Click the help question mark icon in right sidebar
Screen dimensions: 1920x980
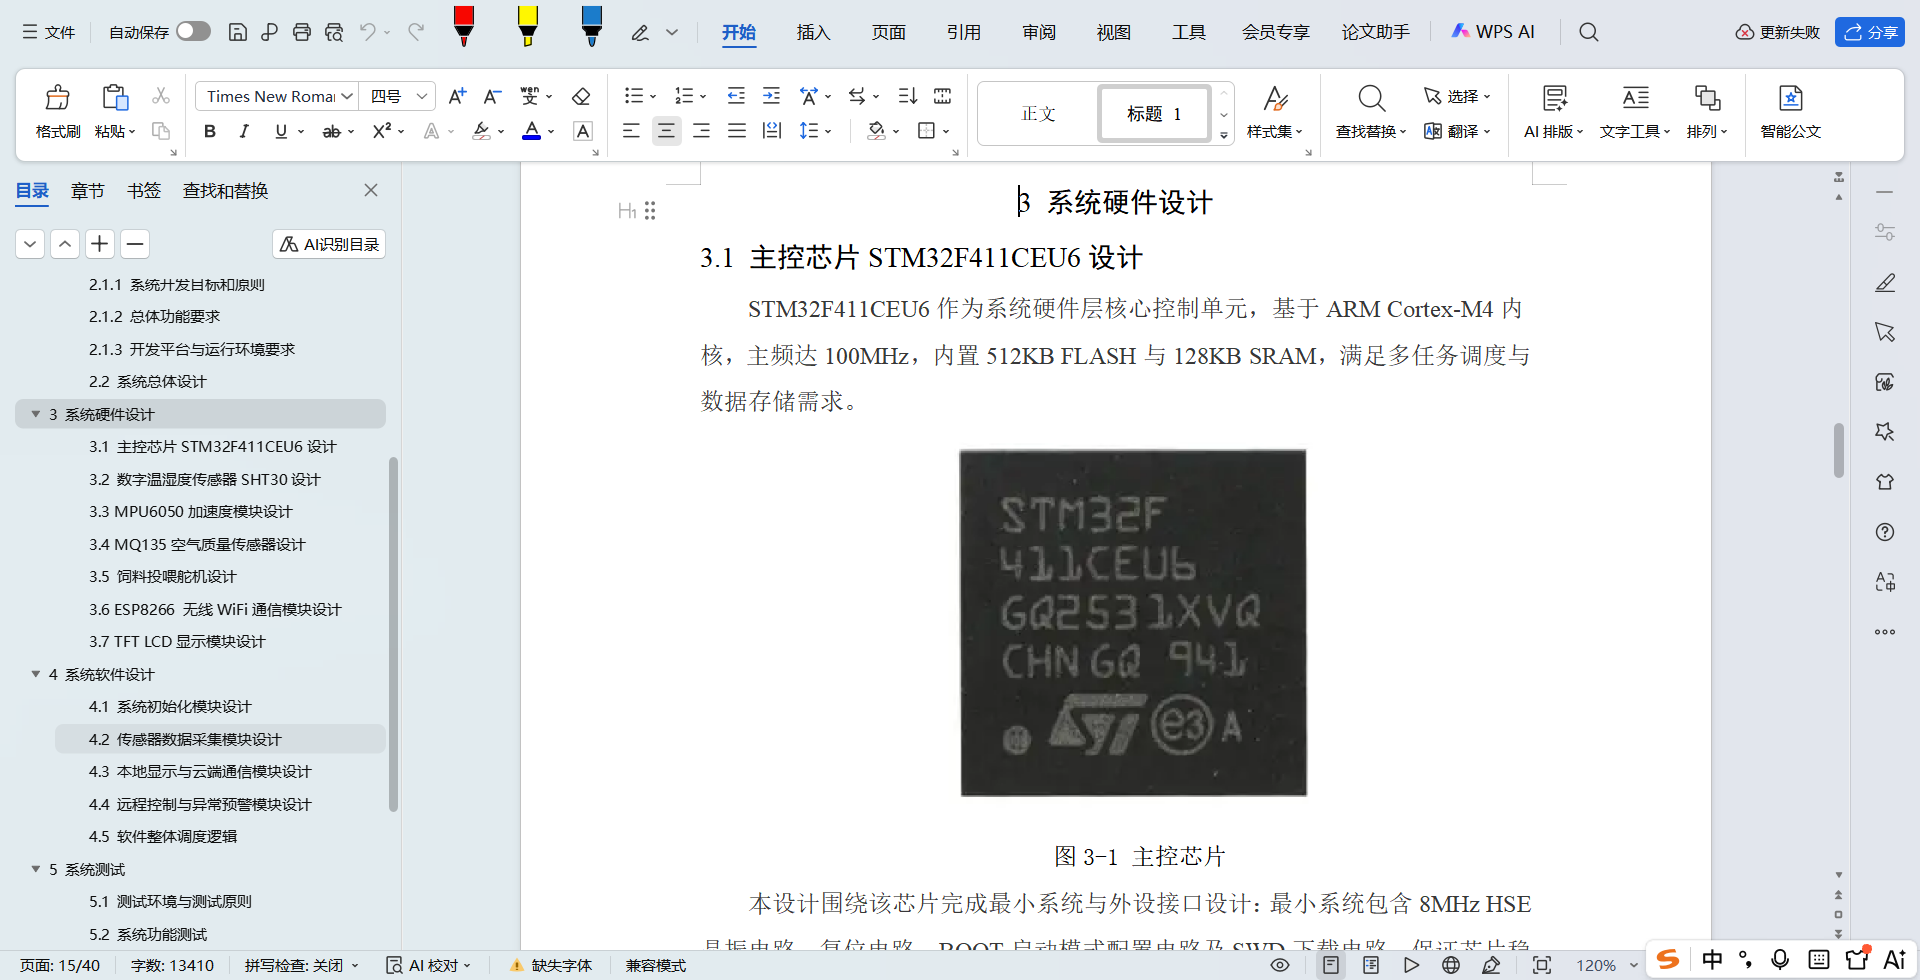pyautogui.click(x=1885, y=532)
